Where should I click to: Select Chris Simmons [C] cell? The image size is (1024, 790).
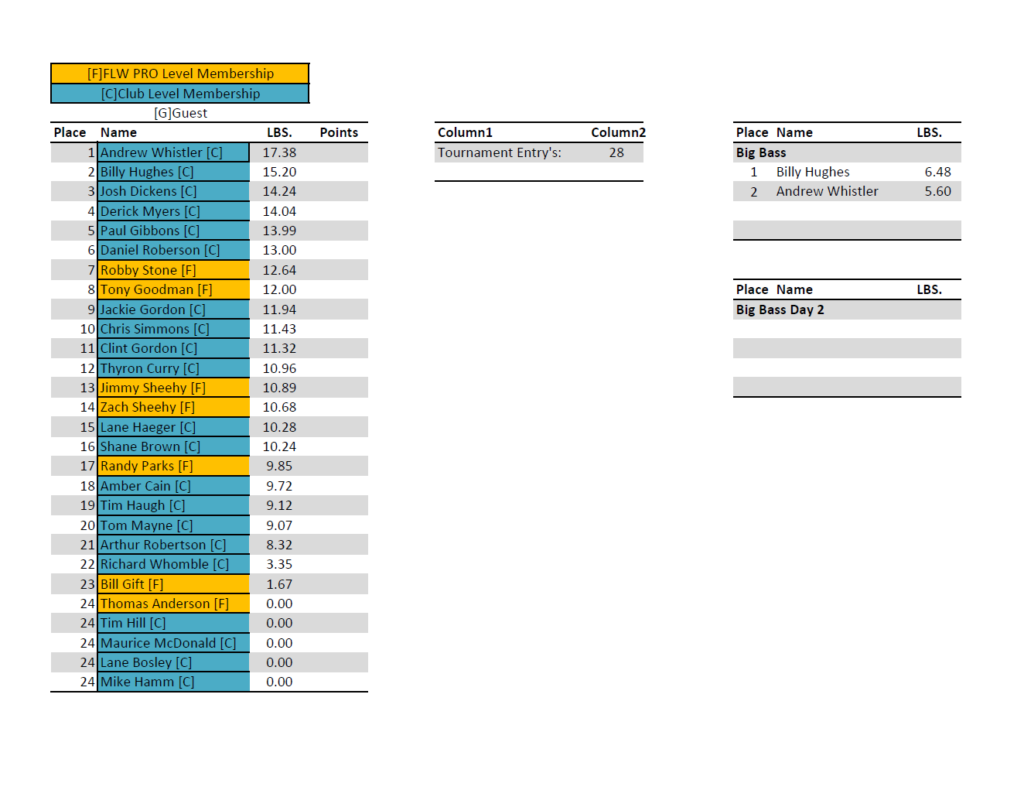pos(173,329)
